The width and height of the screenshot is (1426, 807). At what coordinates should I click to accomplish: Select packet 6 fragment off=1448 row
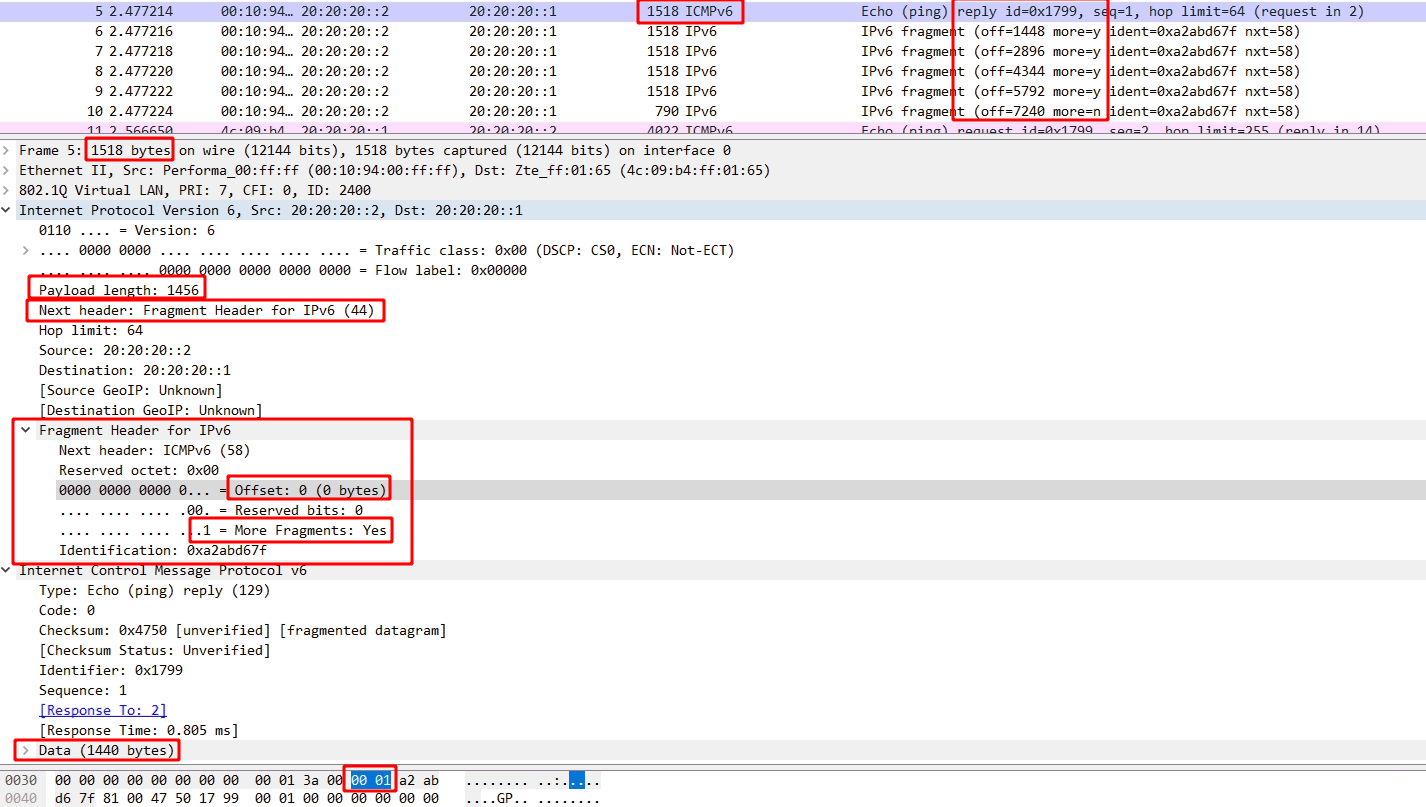[x=713, y=31]
